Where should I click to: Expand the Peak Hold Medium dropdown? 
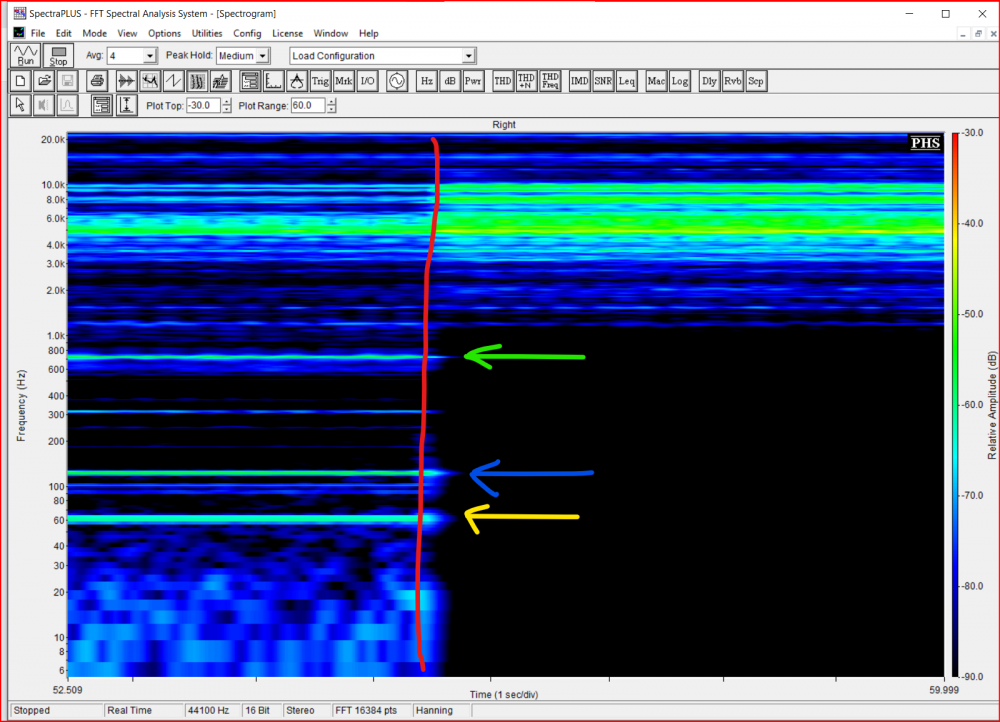coord(262,56)
